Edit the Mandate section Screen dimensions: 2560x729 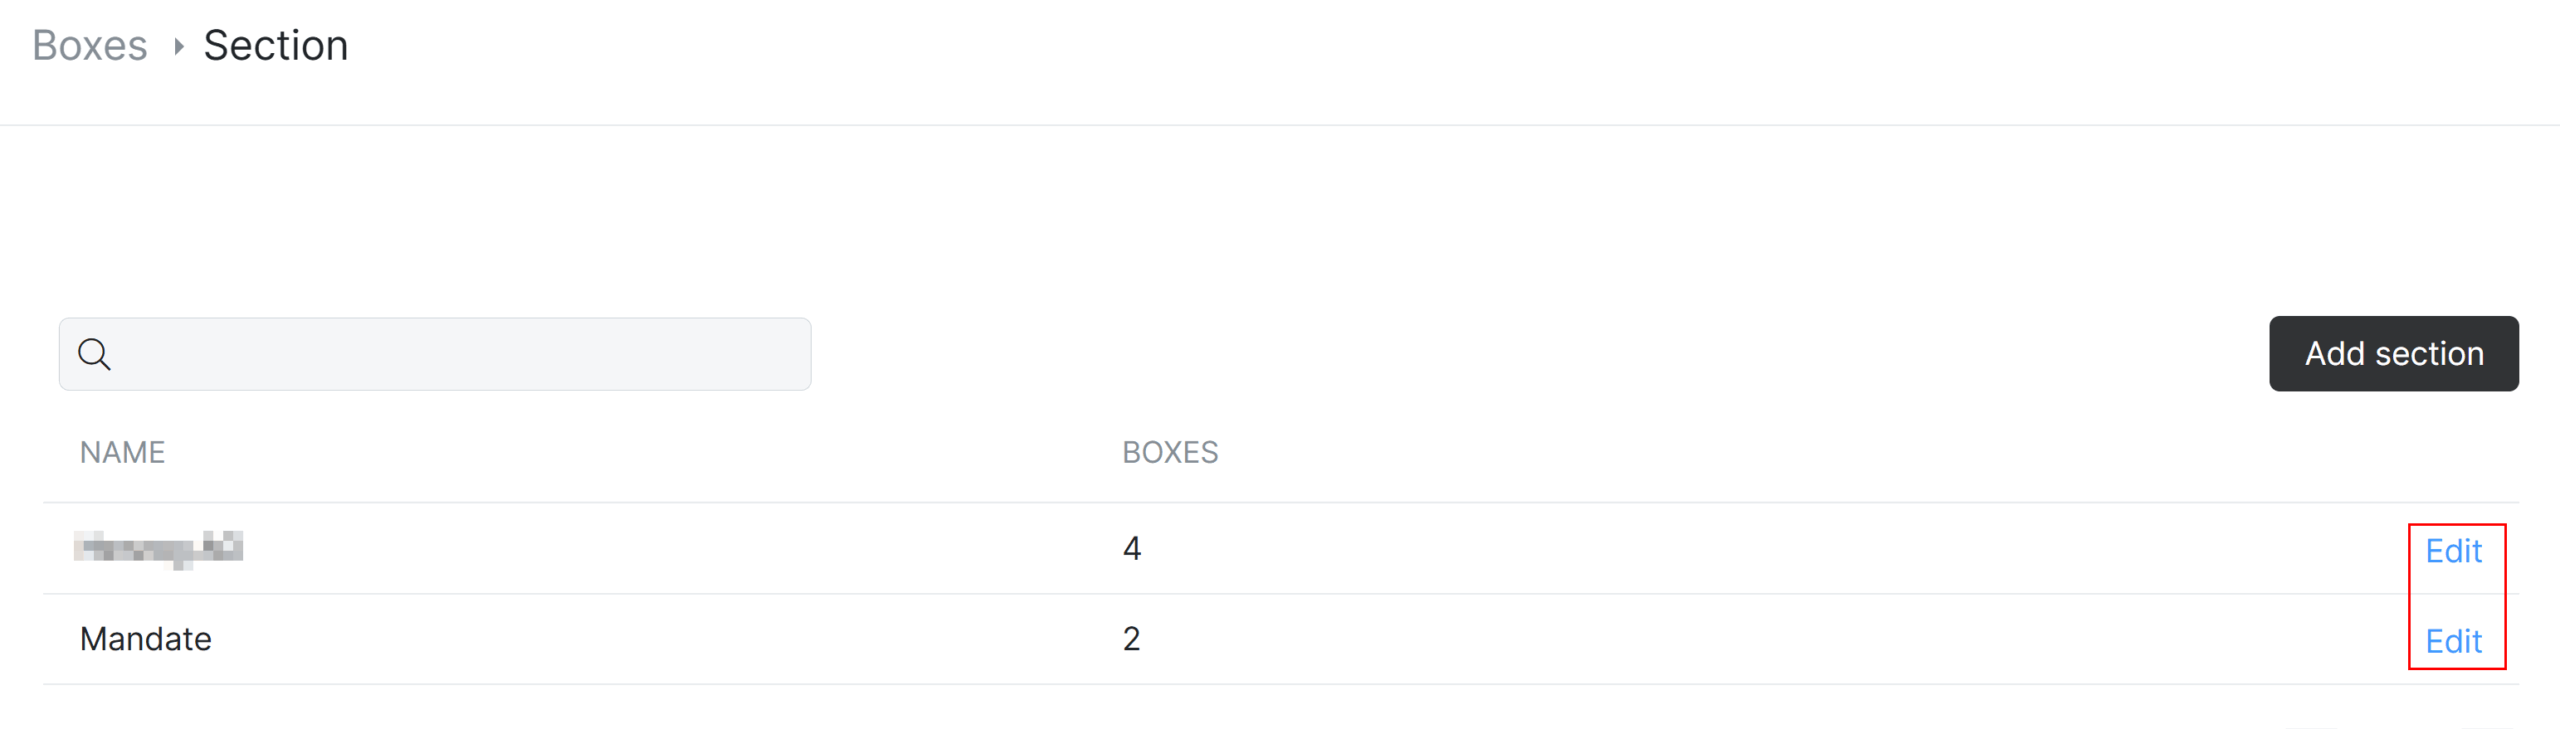pos(2454,641)
